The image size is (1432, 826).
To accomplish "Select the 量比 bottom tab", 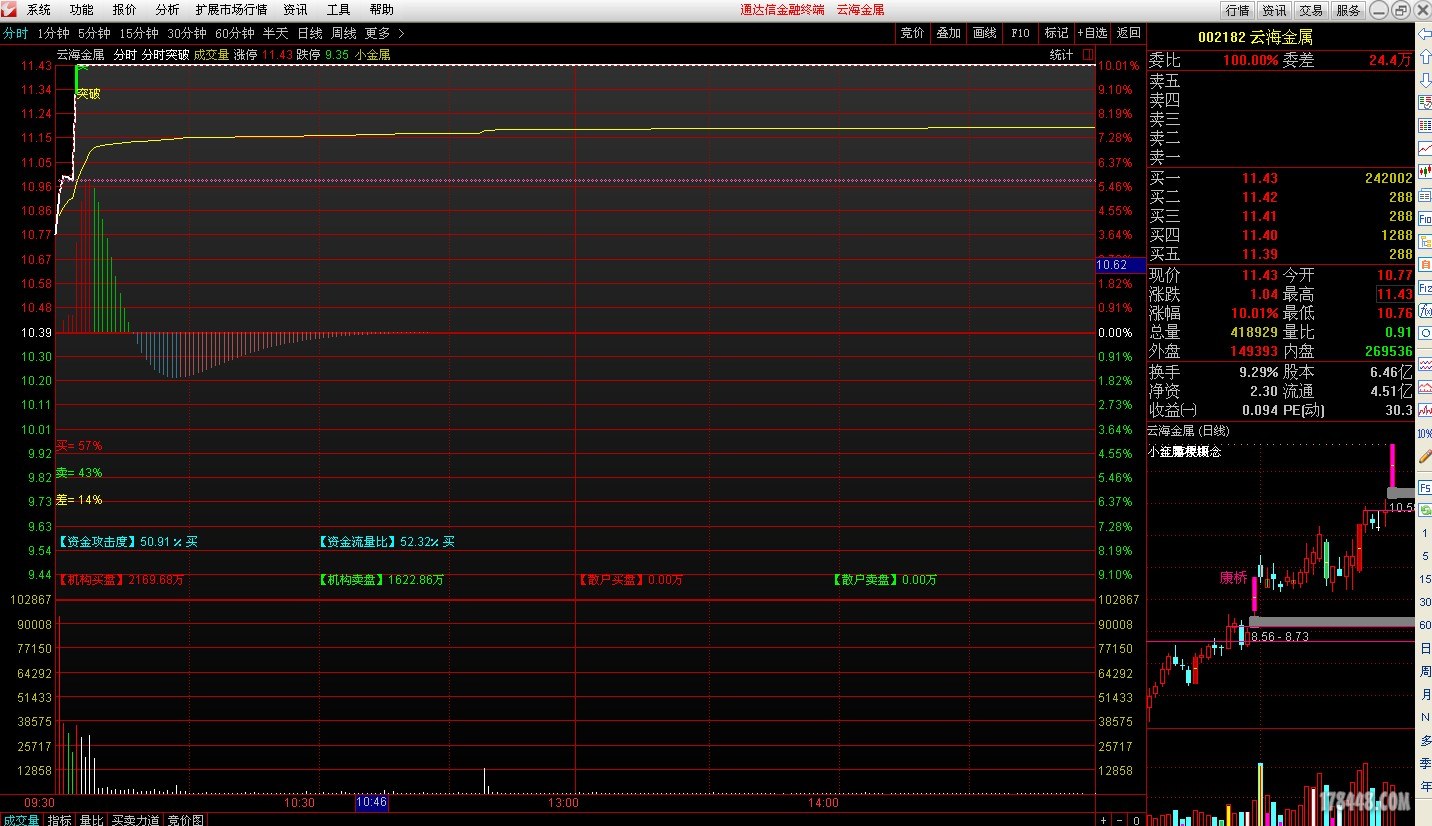I will click(92, 820).
